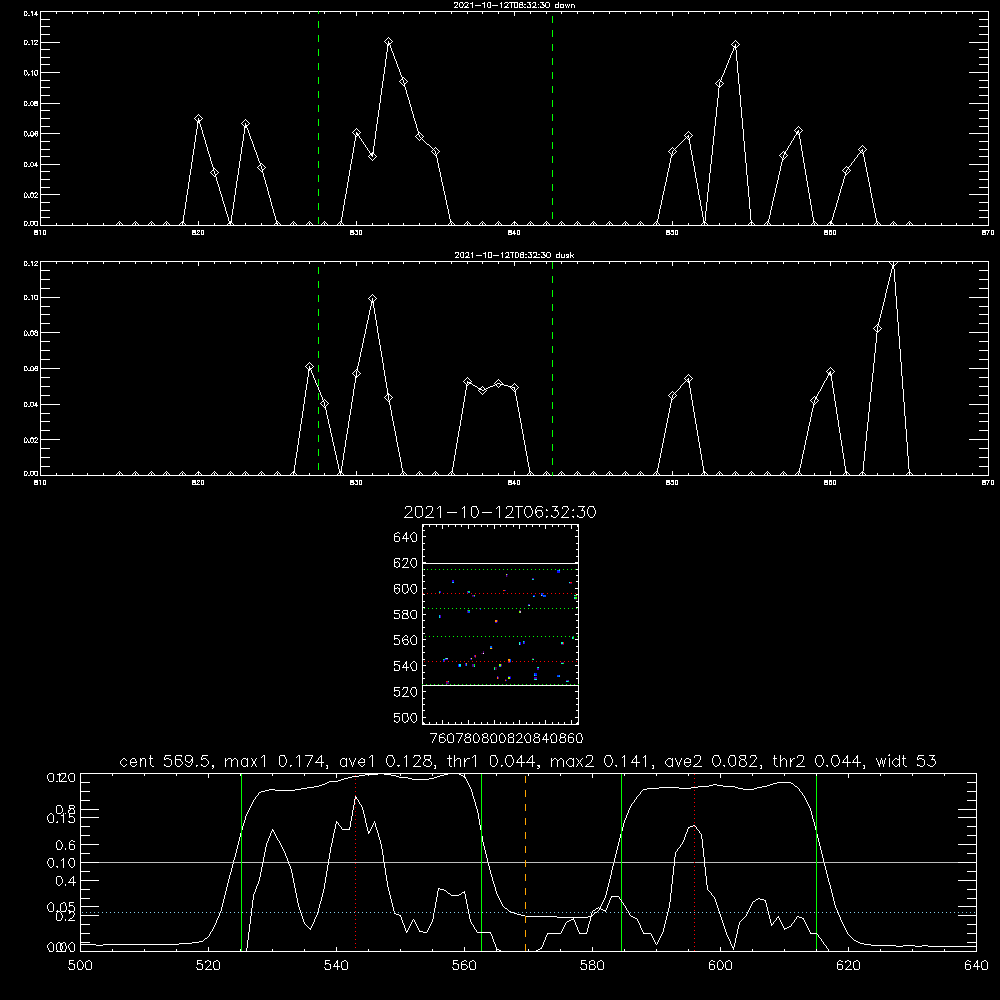Click the green vertical line near 525 in bottom plot
Viewport: 1000px width, 1000px height.
[x=241, y=862]
